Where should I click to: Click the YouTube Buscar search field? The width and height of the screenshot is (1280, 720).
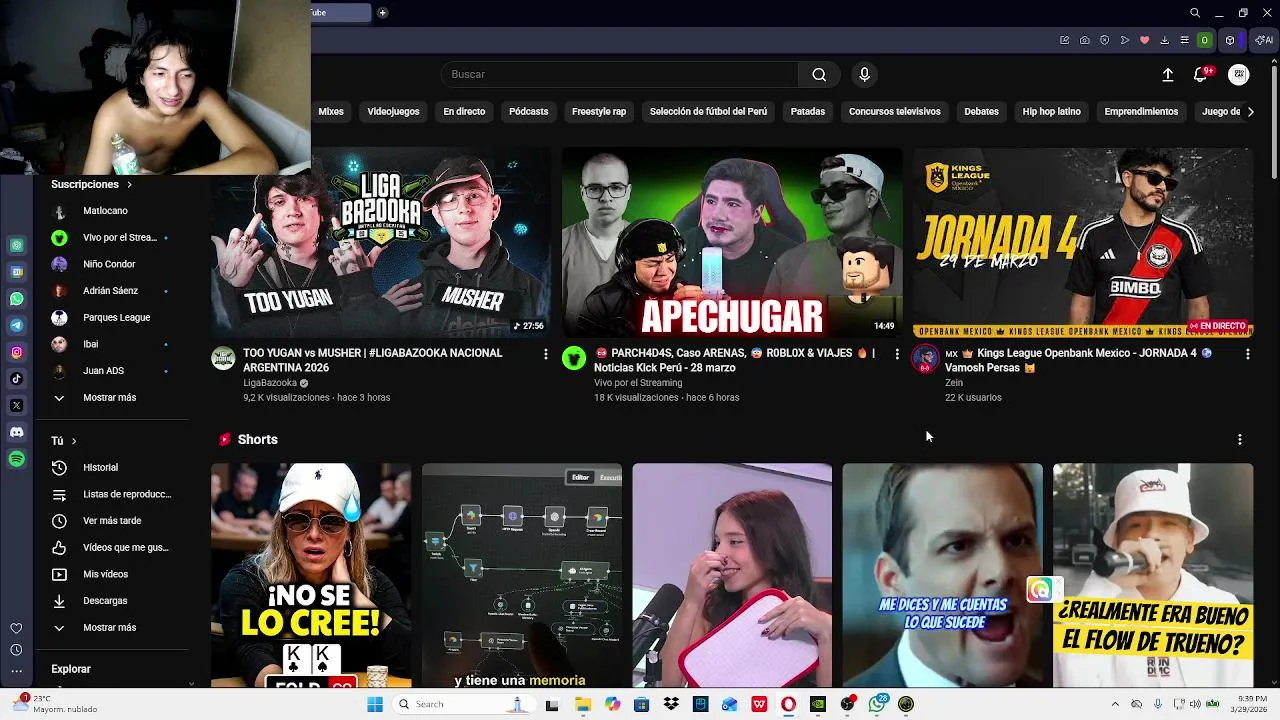pyautogui.click(x=619, y=74)
